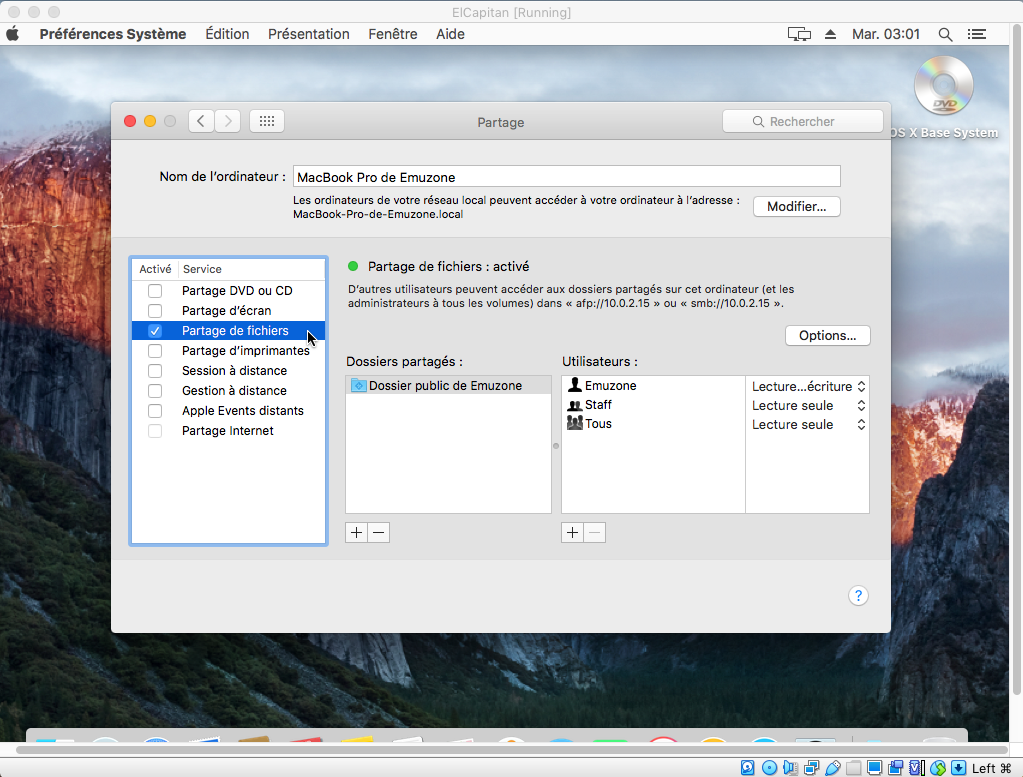Click the Options… button

pos(827,335)
